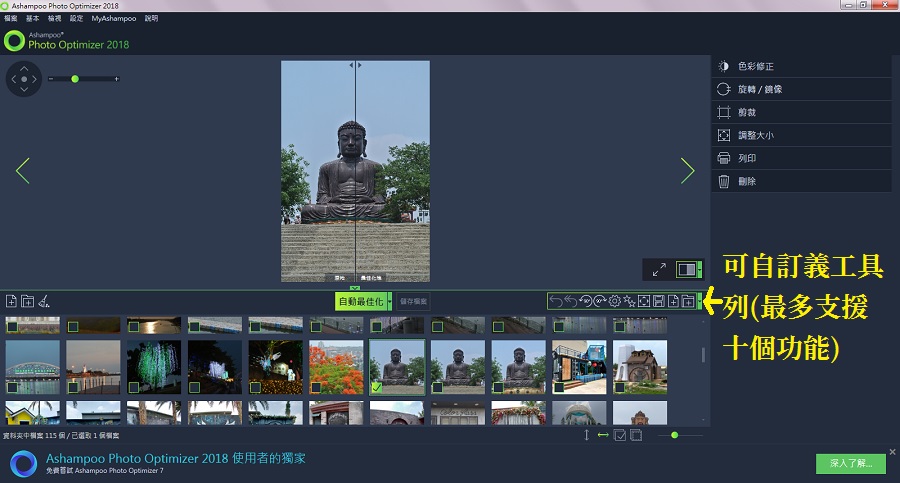Click the plus zoom-in sign

tap(117, 79)
